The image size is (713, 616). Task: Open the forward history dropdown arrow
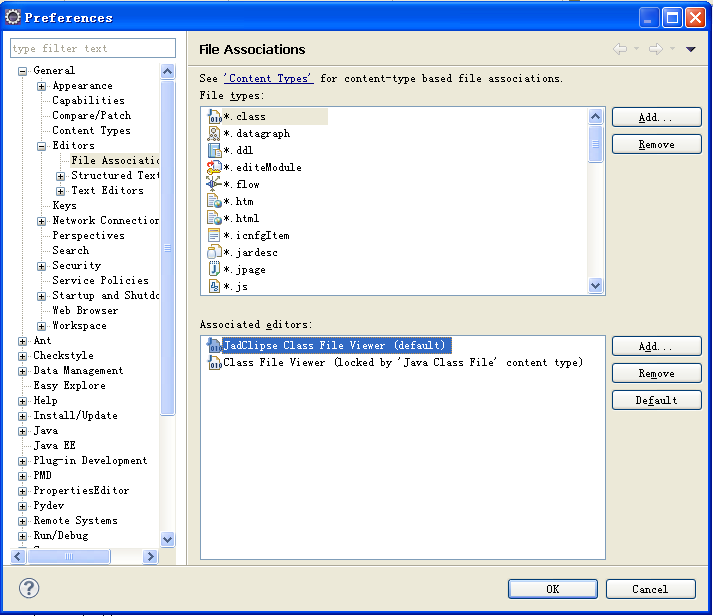point(672,49)
